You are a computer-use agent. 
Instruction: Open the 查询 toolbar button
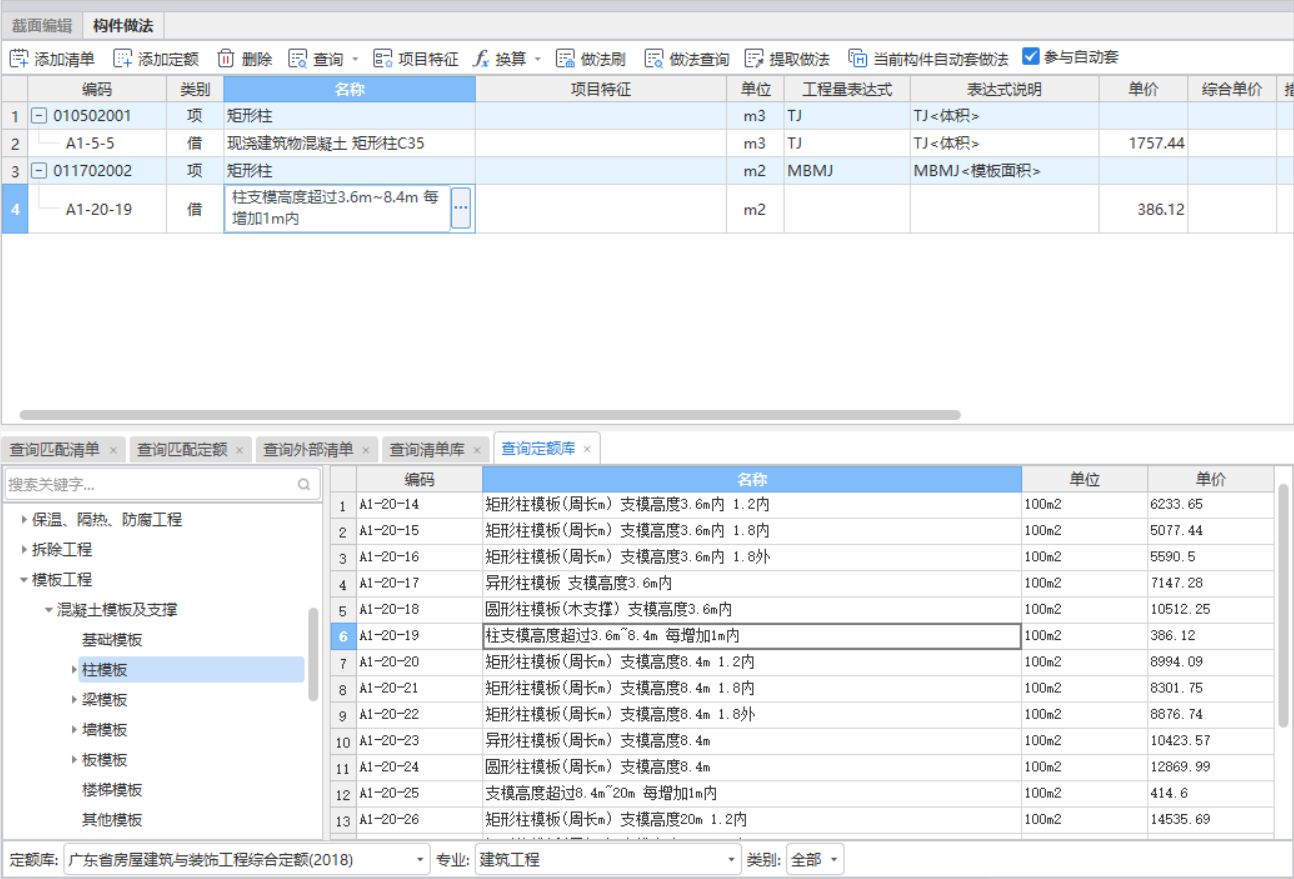[317, 59]
